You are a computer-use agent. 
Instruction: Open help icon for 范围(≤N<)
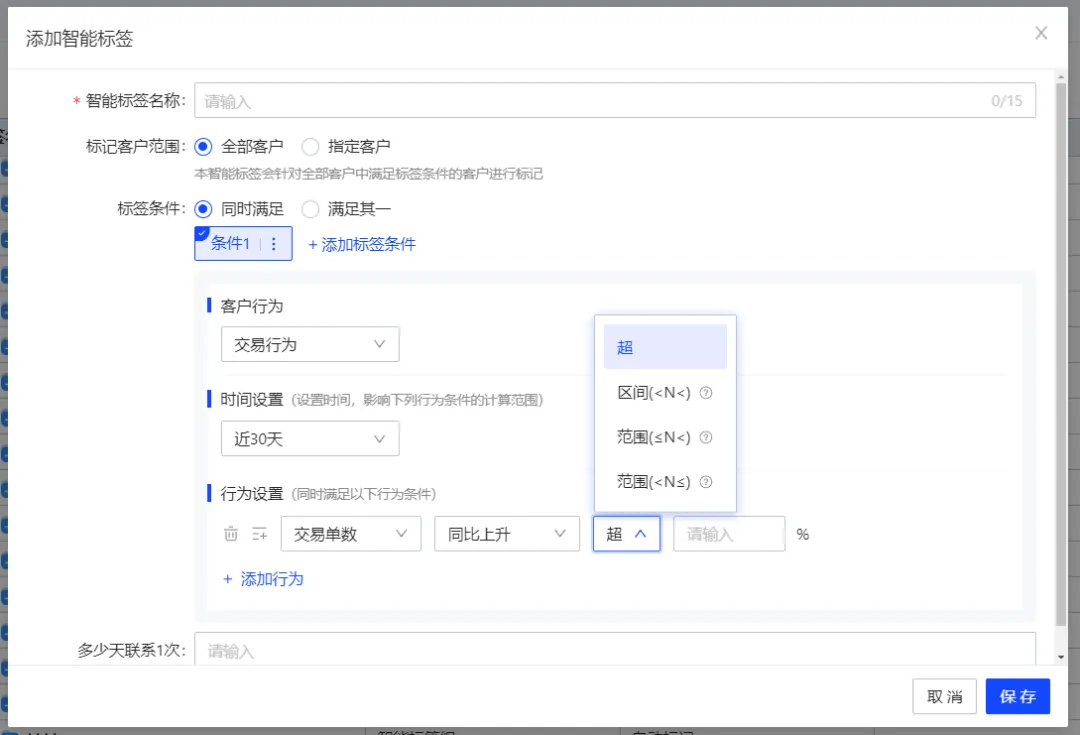[705, 437]
